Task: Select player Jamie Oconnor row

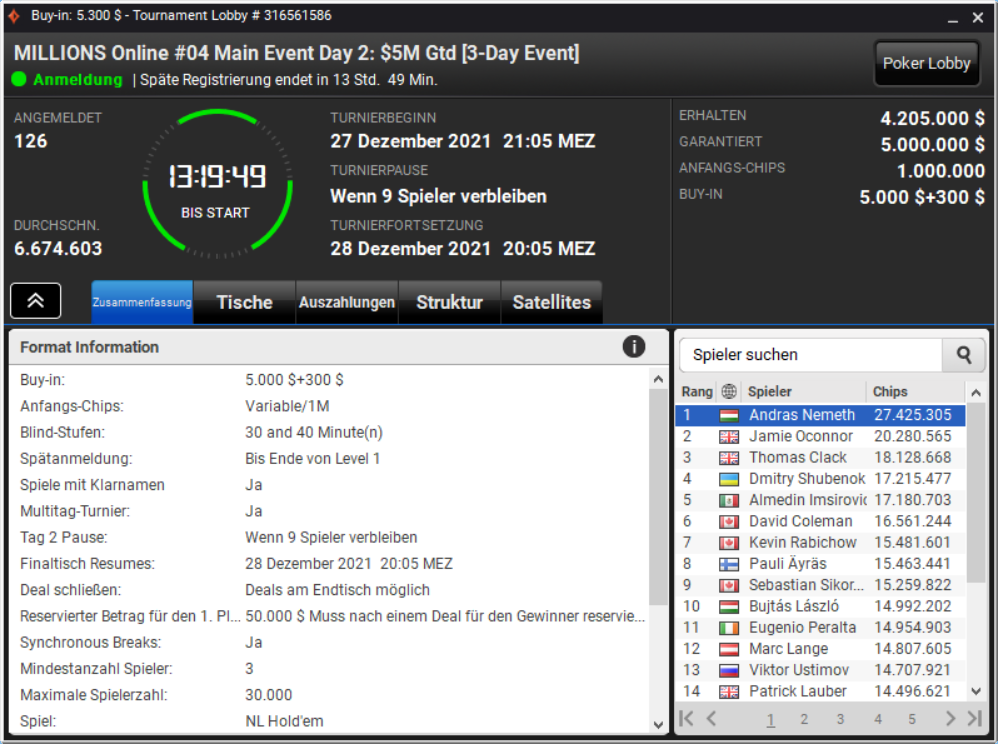Action: click(x=820, y=436)
